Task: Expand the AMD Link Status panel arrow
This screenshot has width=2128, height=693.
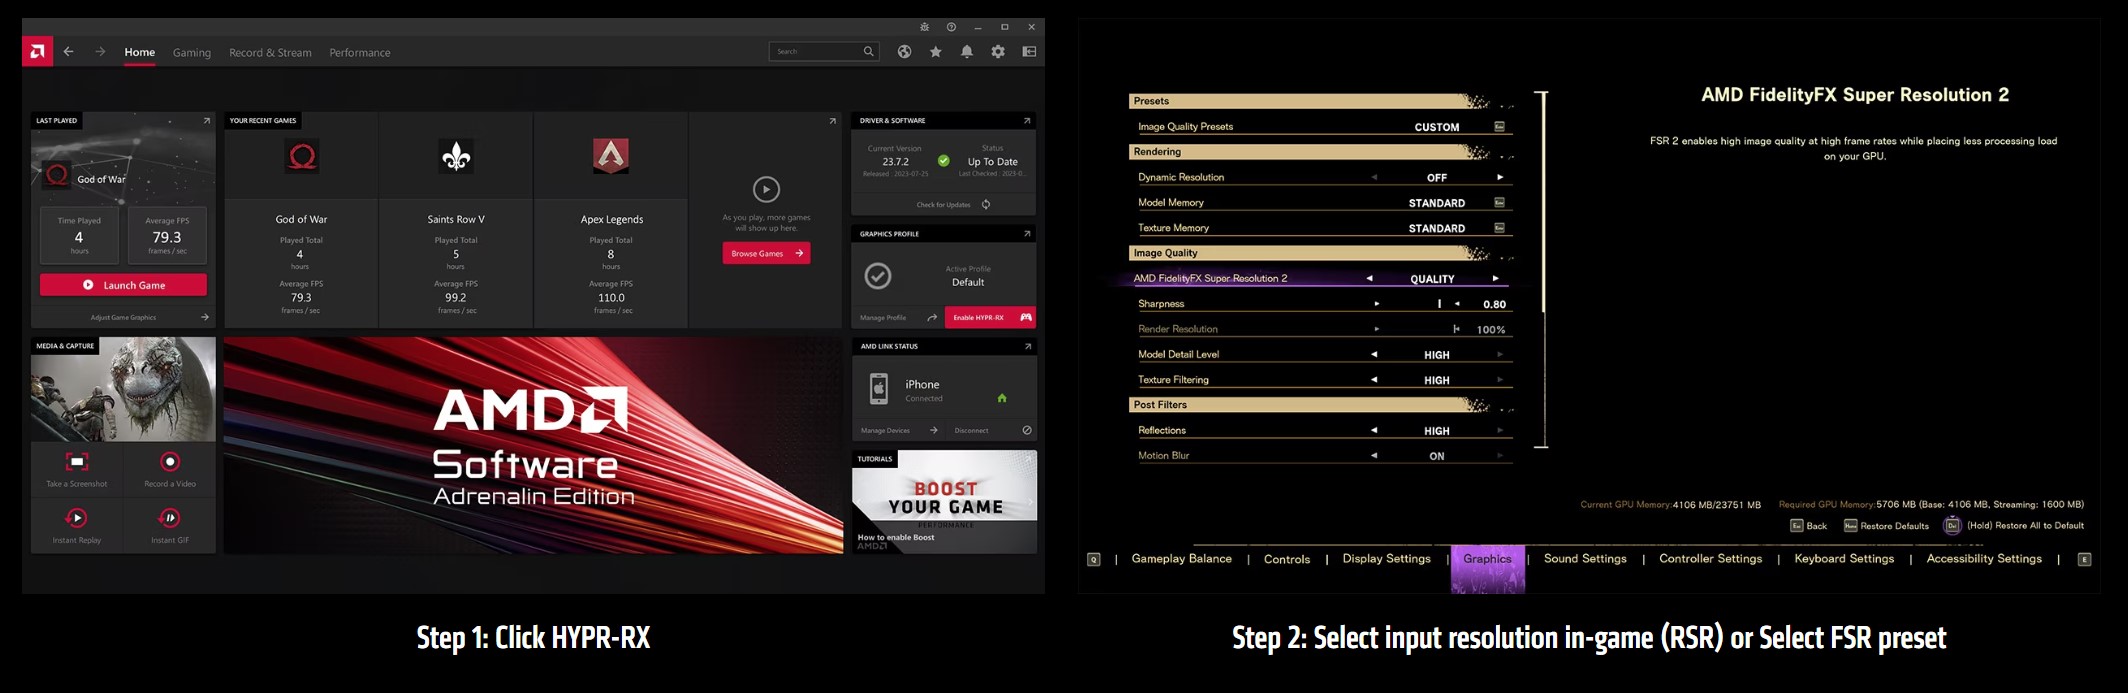Action: (x=1027, y=347)
